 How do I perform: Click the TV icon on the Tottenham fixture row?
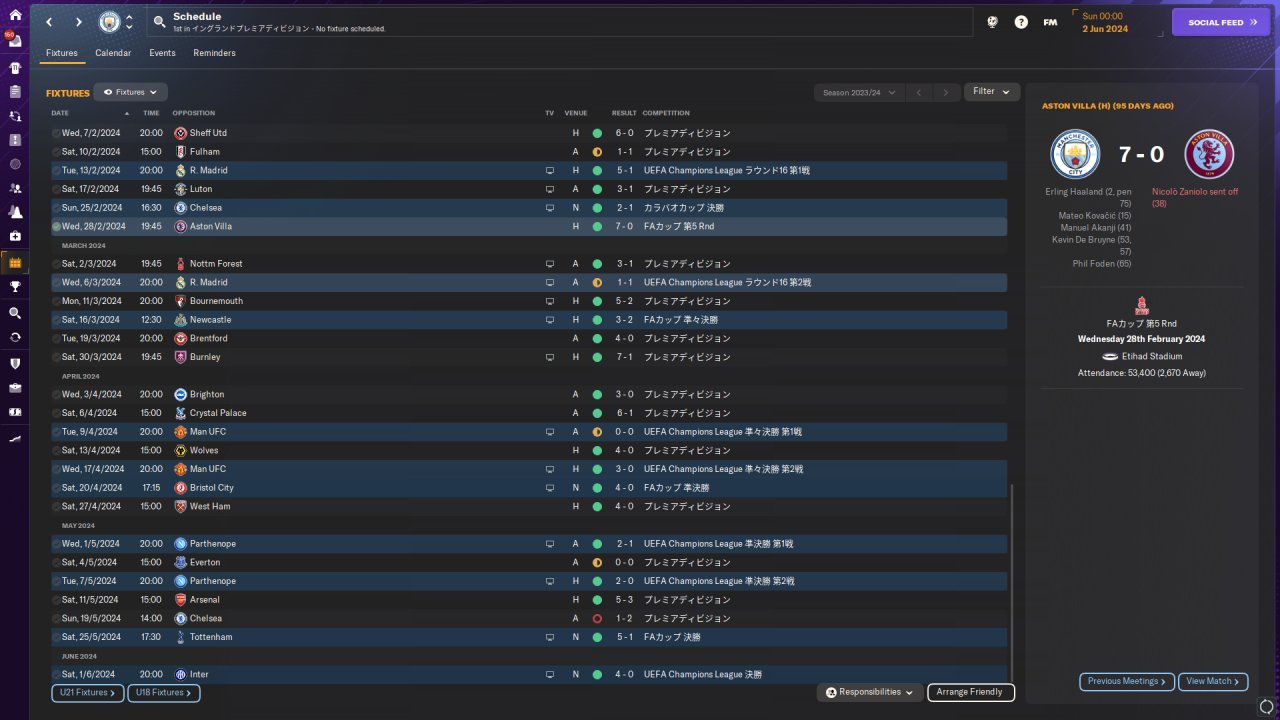(549, 637)
